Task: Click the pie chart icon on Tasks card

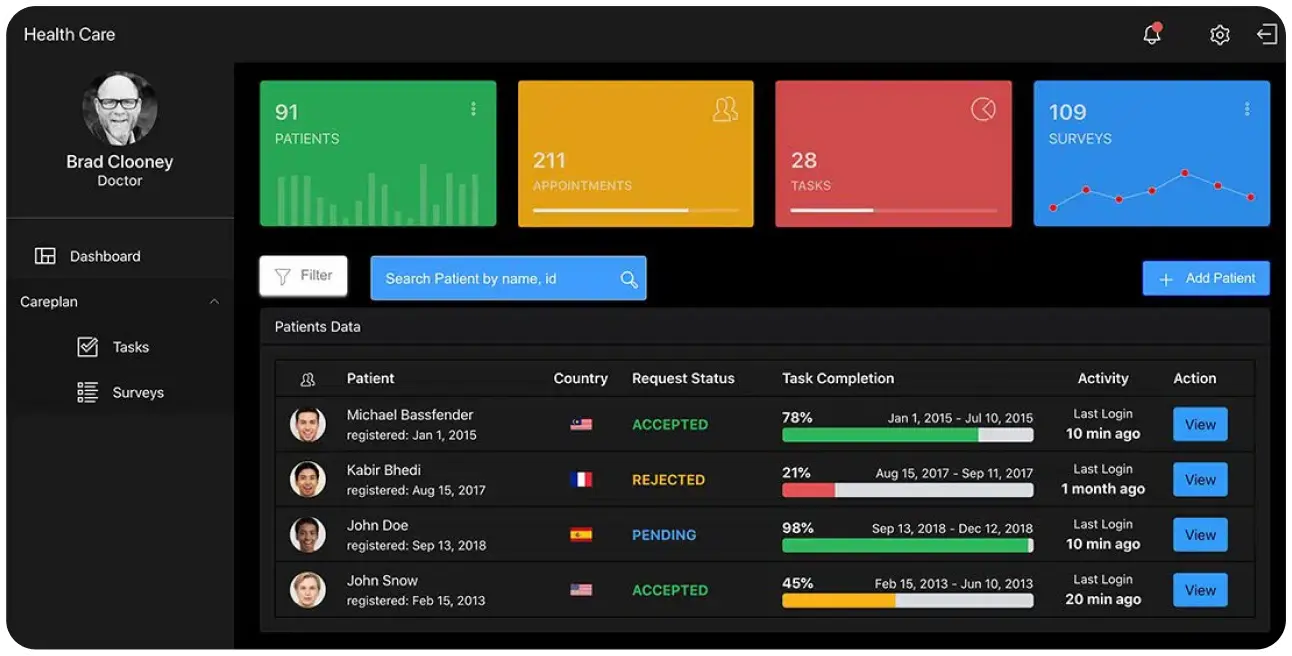Action: [983, 109]
